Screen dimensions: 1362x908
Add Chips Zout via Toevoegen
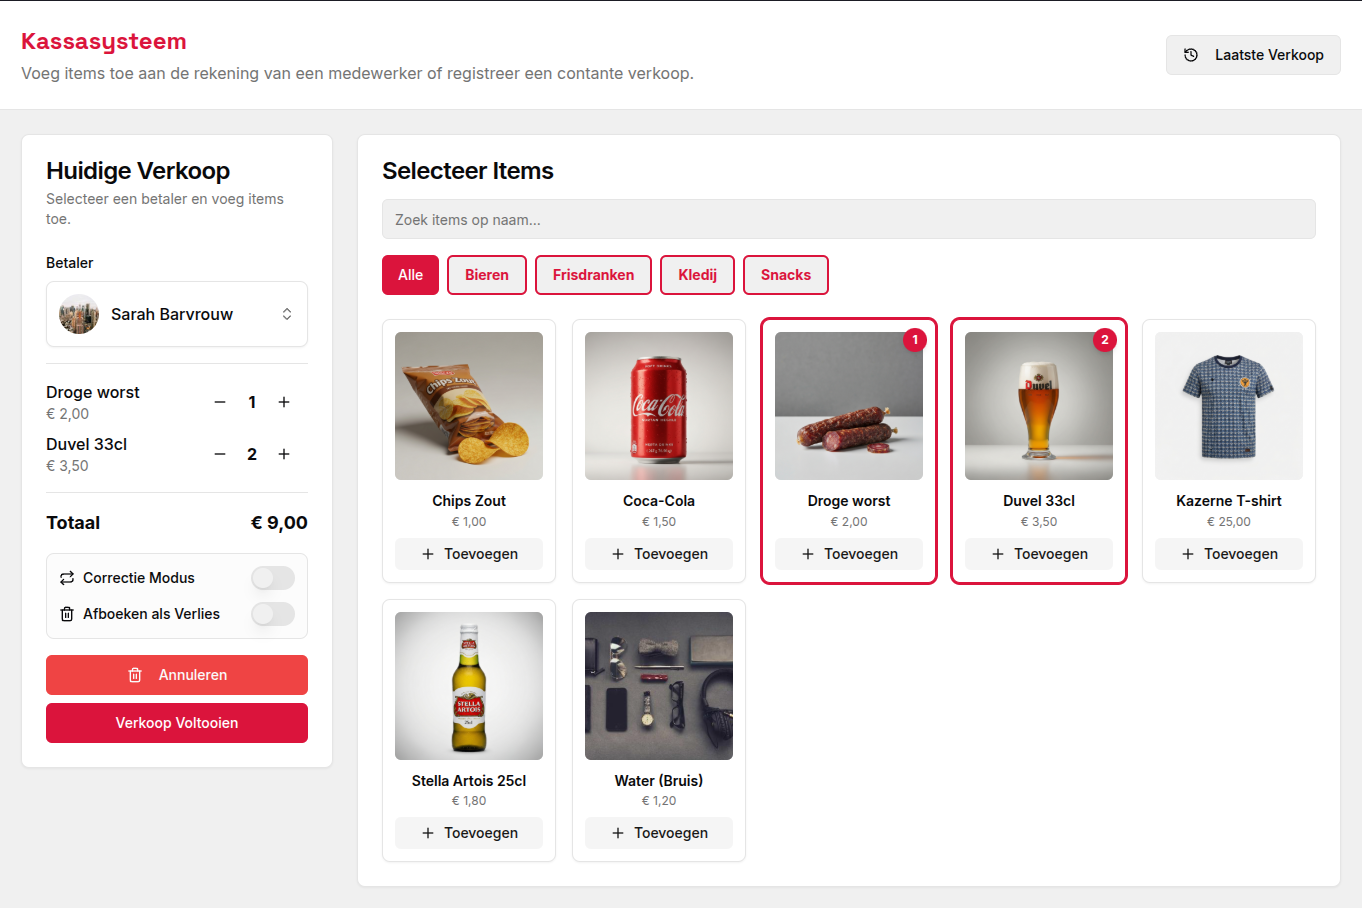tap(469, 554)
